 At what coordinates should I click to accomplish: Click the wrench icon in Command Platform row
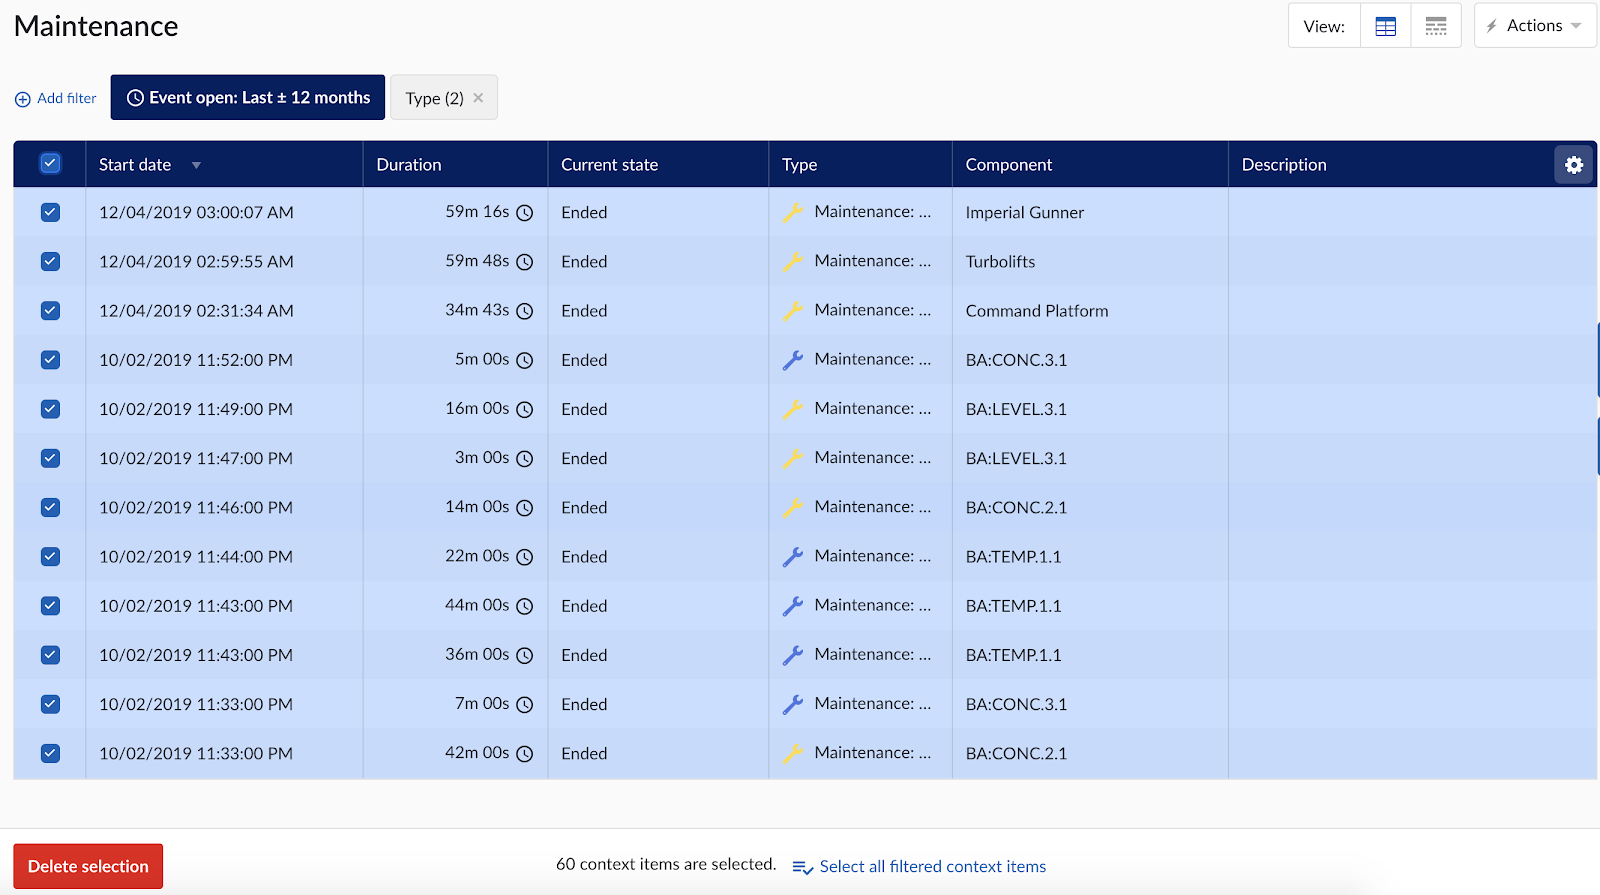coord(793,310)
